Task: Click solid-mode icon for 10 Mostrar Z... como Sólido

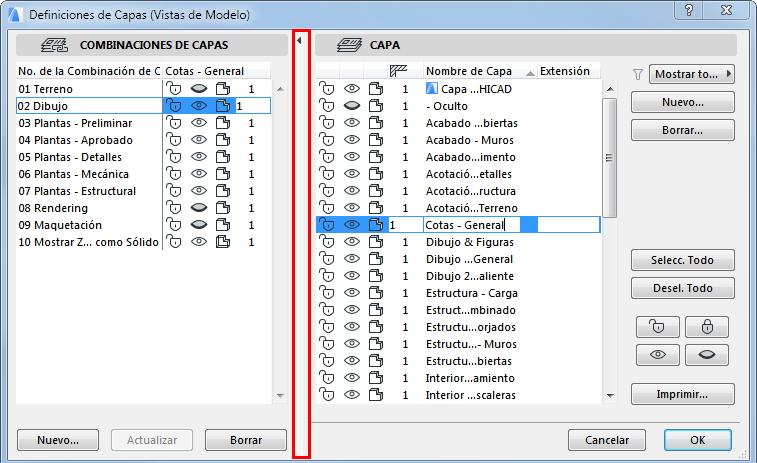Action: pyautogui.click(x=223, y=242)
